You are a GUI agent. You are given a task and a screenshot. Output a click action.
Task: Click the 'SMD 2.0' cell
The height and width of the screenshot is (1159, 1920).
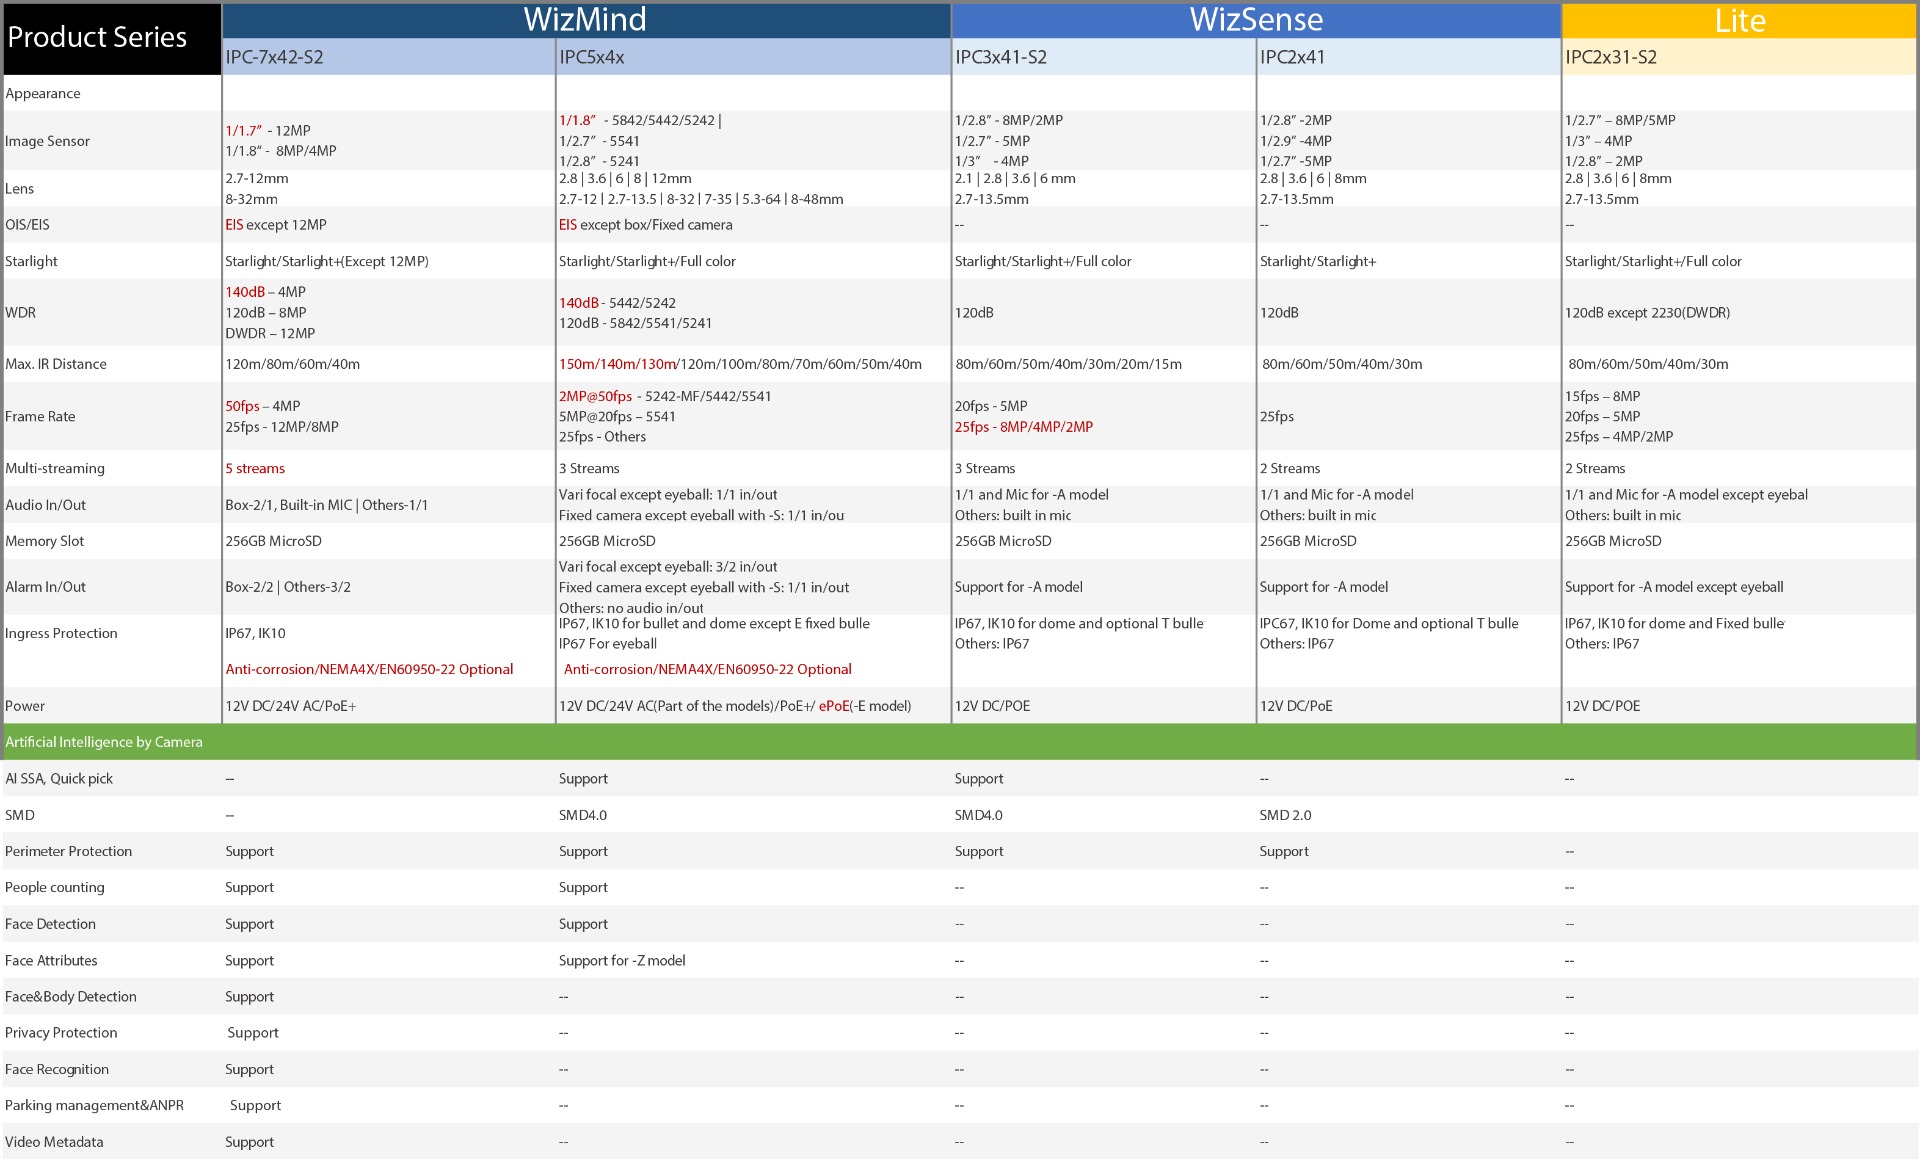tap(1286, 815)
